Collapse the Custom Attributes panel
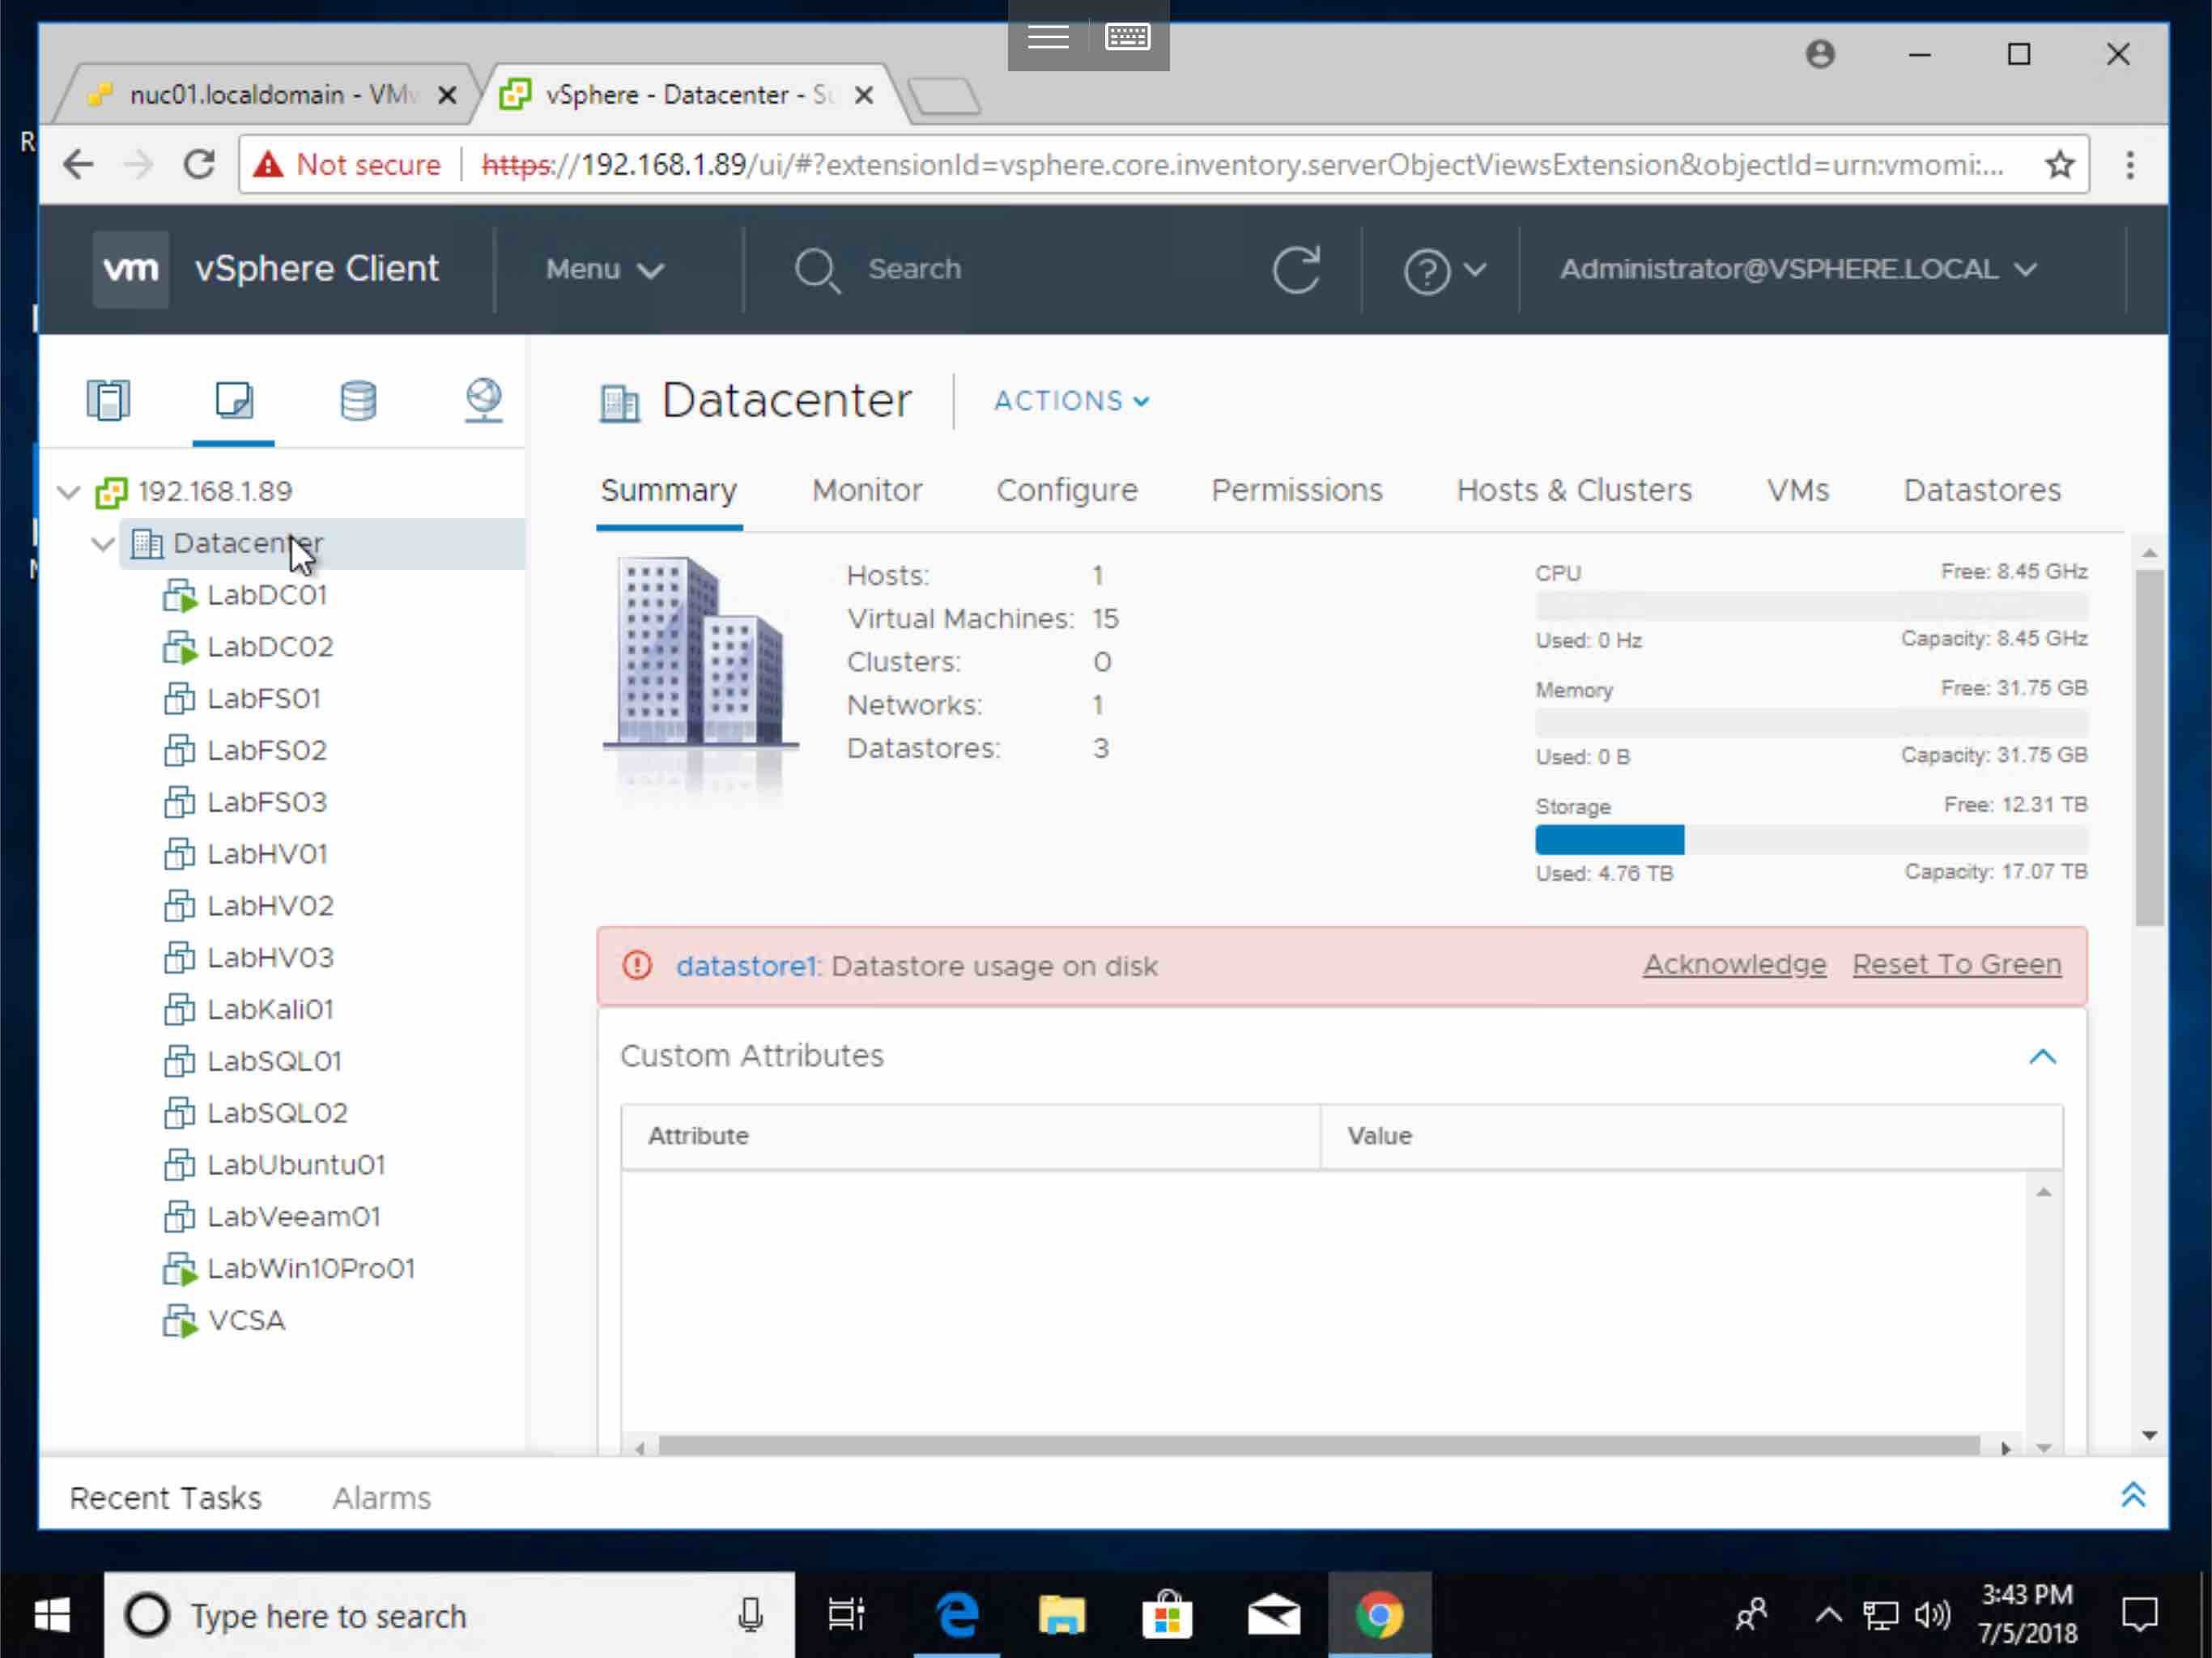The image size is (2212, 1658). click(2042, 1057)
